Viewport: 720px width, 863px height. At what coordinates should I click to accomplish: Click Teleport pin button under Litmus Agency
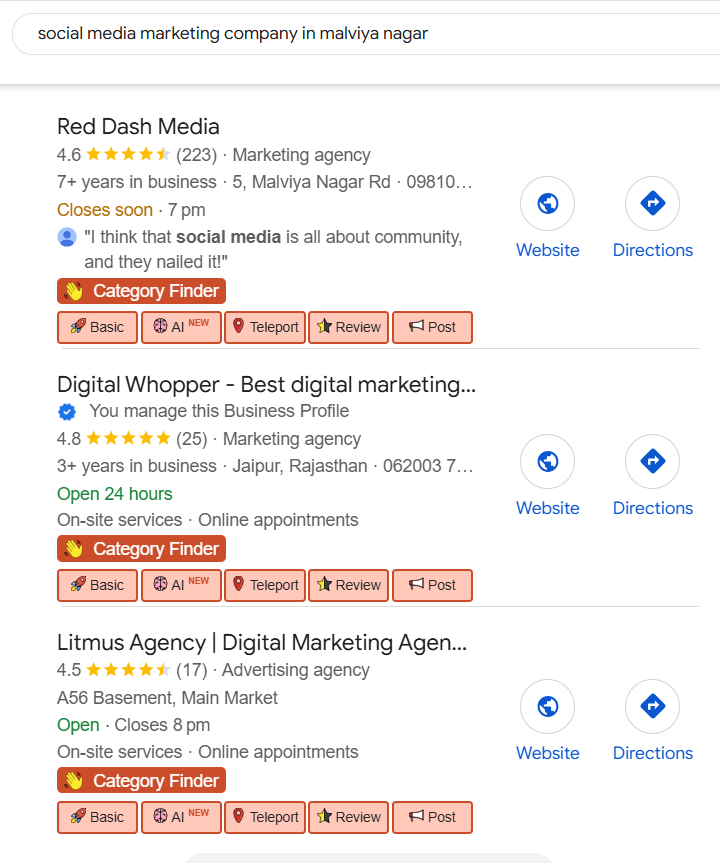click(x=265, y=817)
